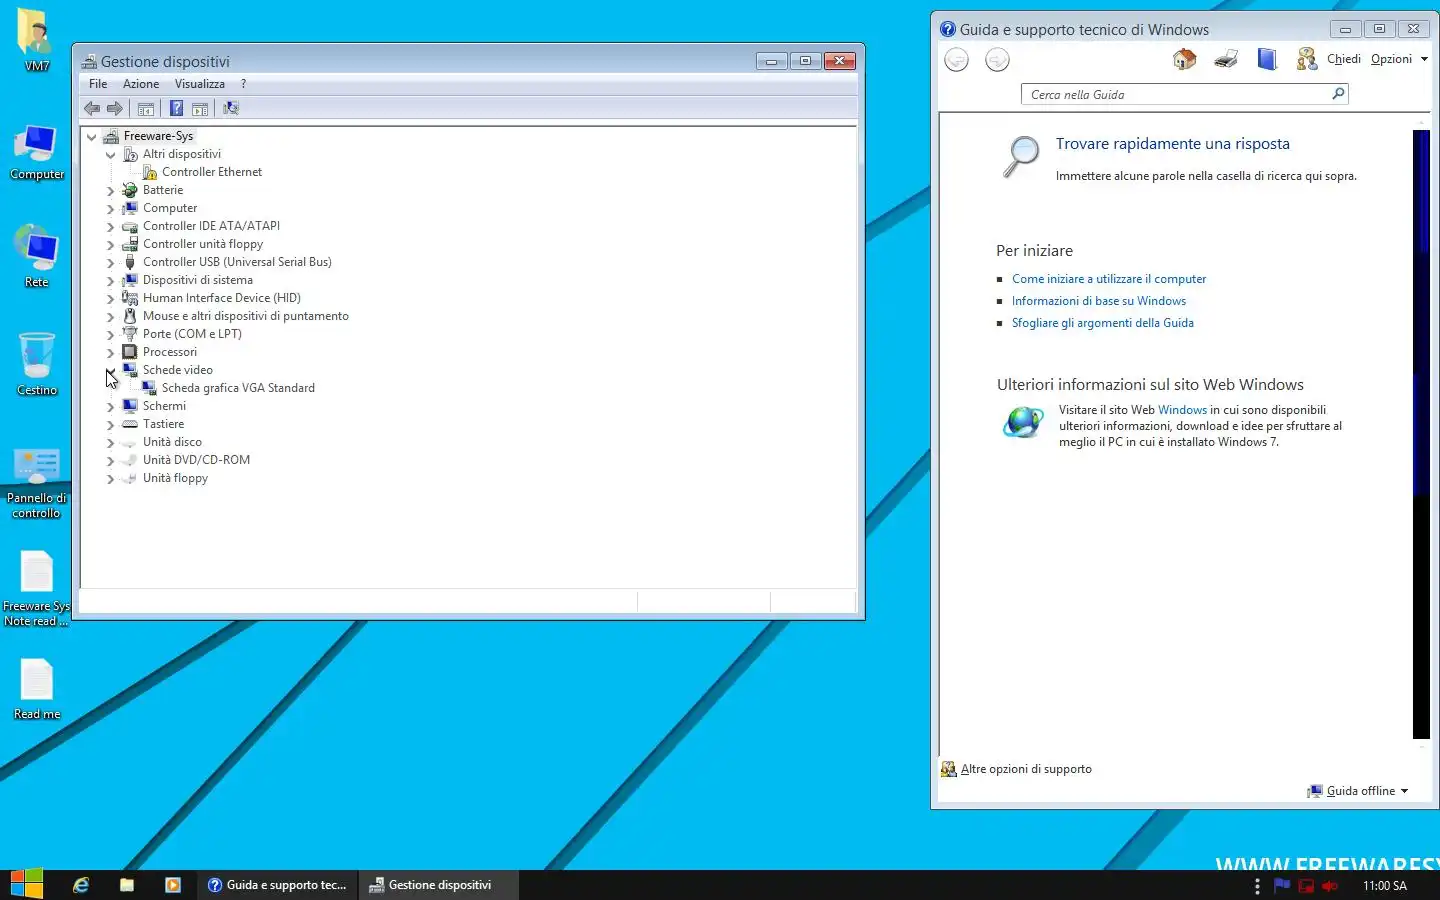Select Mouse e altri dispositivi di puntamento
The image size is (1440, 900).
pos(245,316)
